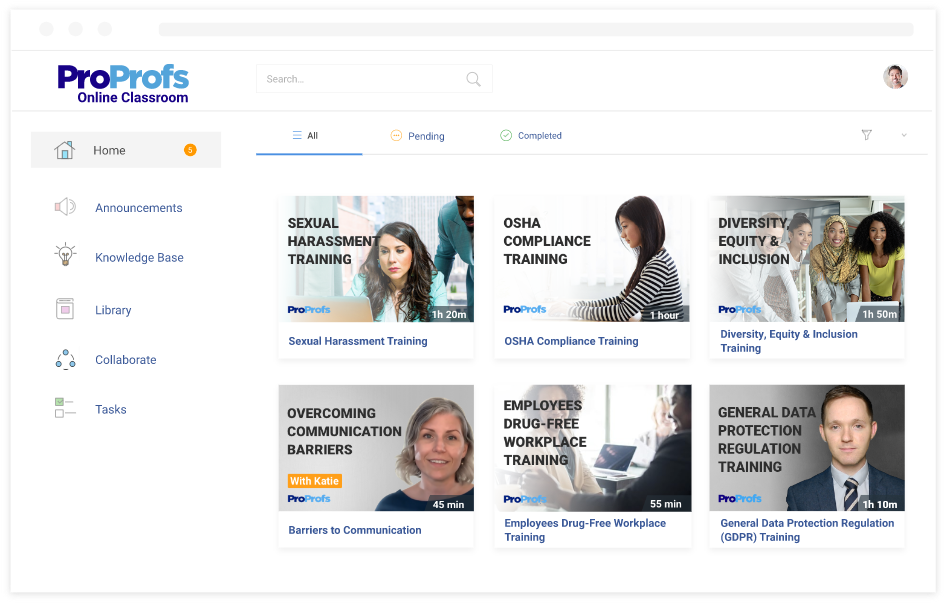Image resolution: width=947 pixels, height=604 pixels.
Task: Click the Barriers to Communication thumbnail
Action: (x=376, y=448)
